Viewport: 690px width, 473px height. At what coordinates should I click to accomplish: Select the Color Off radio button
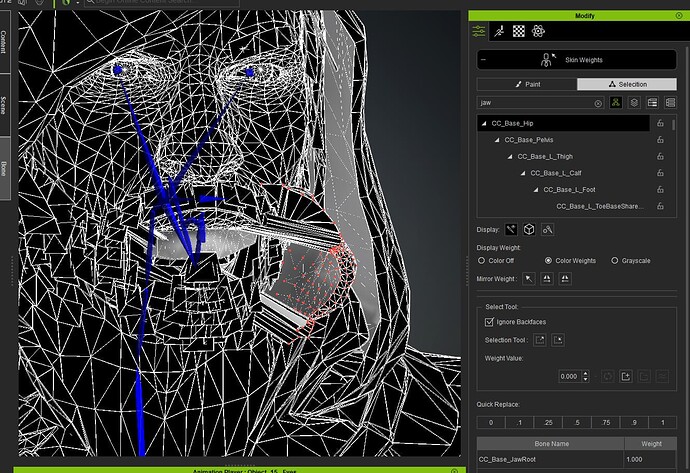481,261
